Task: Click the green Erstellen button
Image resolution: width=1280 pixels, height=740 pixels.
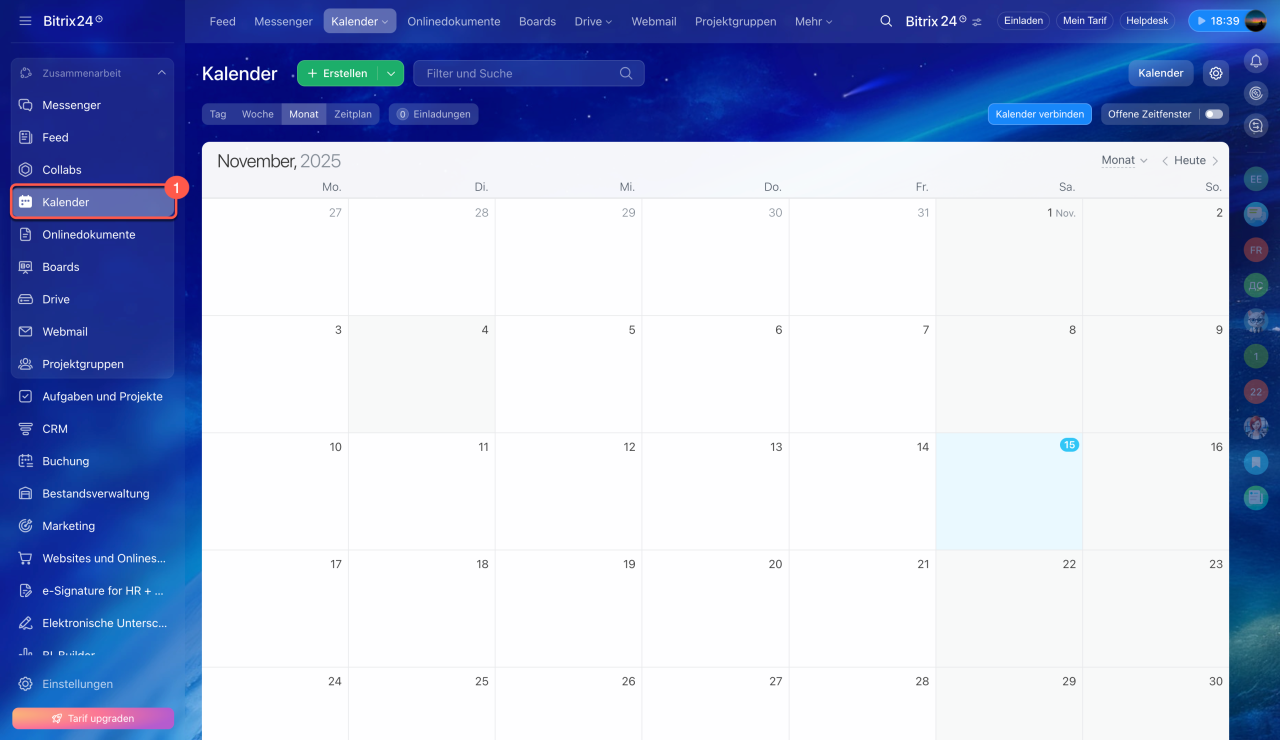Action: 337,73
